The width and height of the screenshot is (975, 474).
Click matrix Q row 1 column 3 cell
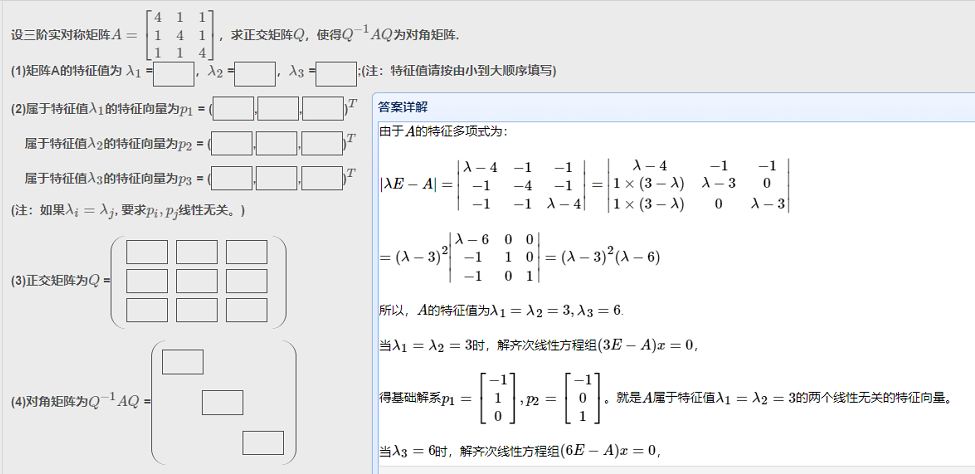(247, 252)
